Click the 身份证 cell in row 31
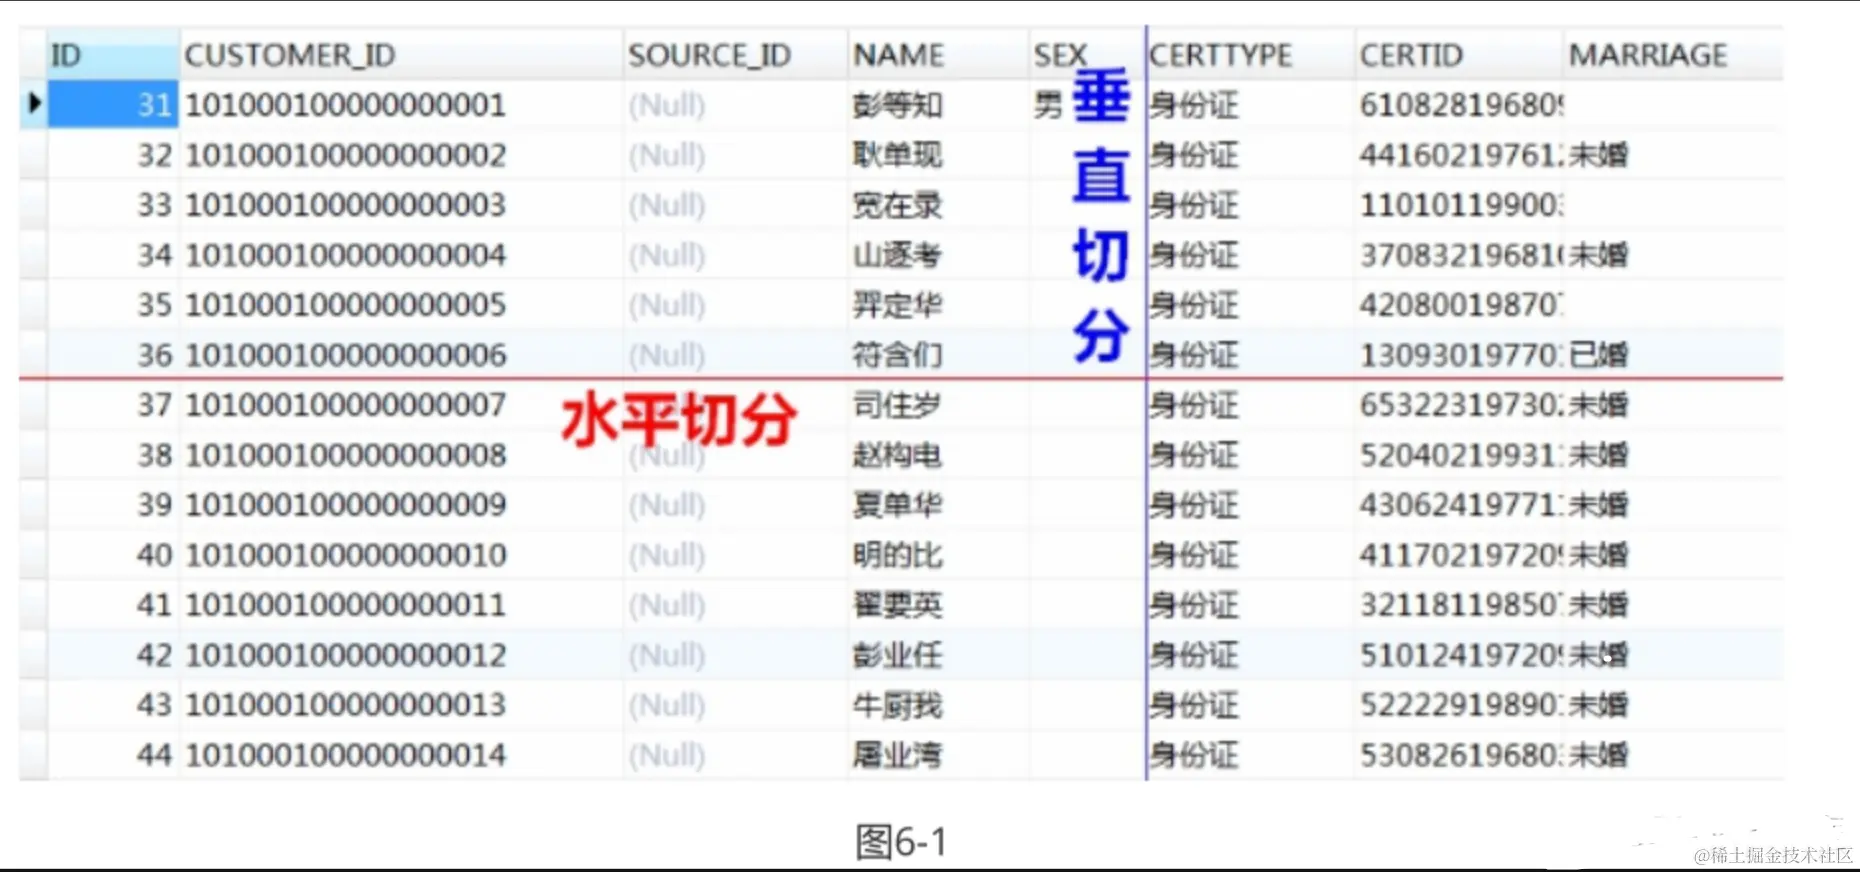 point(1193,105)
